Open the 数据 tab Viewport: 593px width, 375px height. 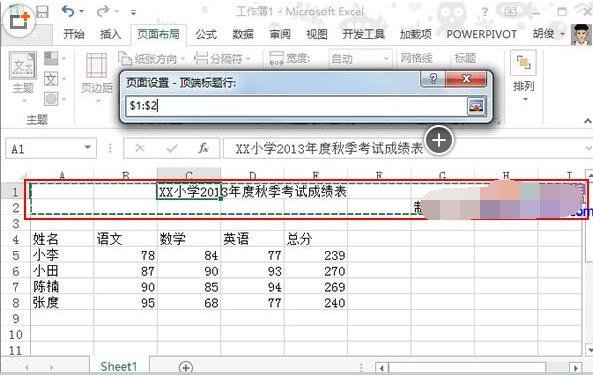(x=243, y=34)
